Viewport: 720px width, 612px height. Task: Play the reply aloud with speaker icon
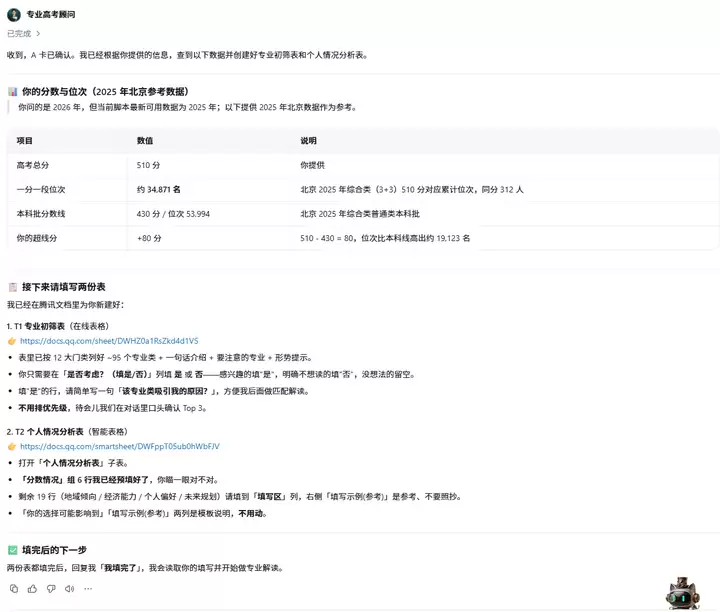(69, 589)
